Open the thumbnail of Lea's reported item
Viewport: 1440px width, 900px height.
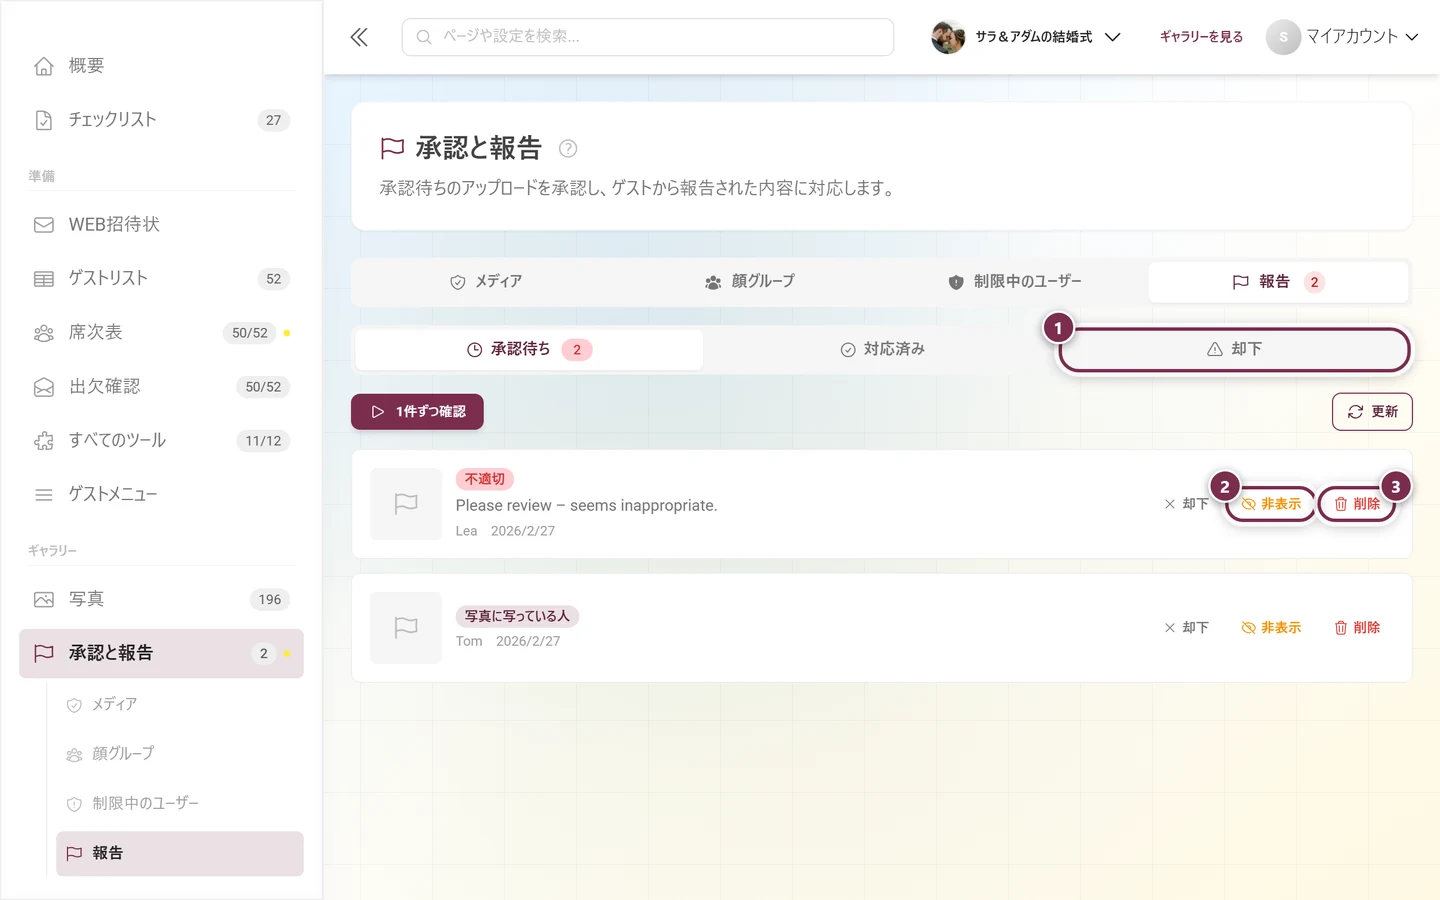click(406, 504)
